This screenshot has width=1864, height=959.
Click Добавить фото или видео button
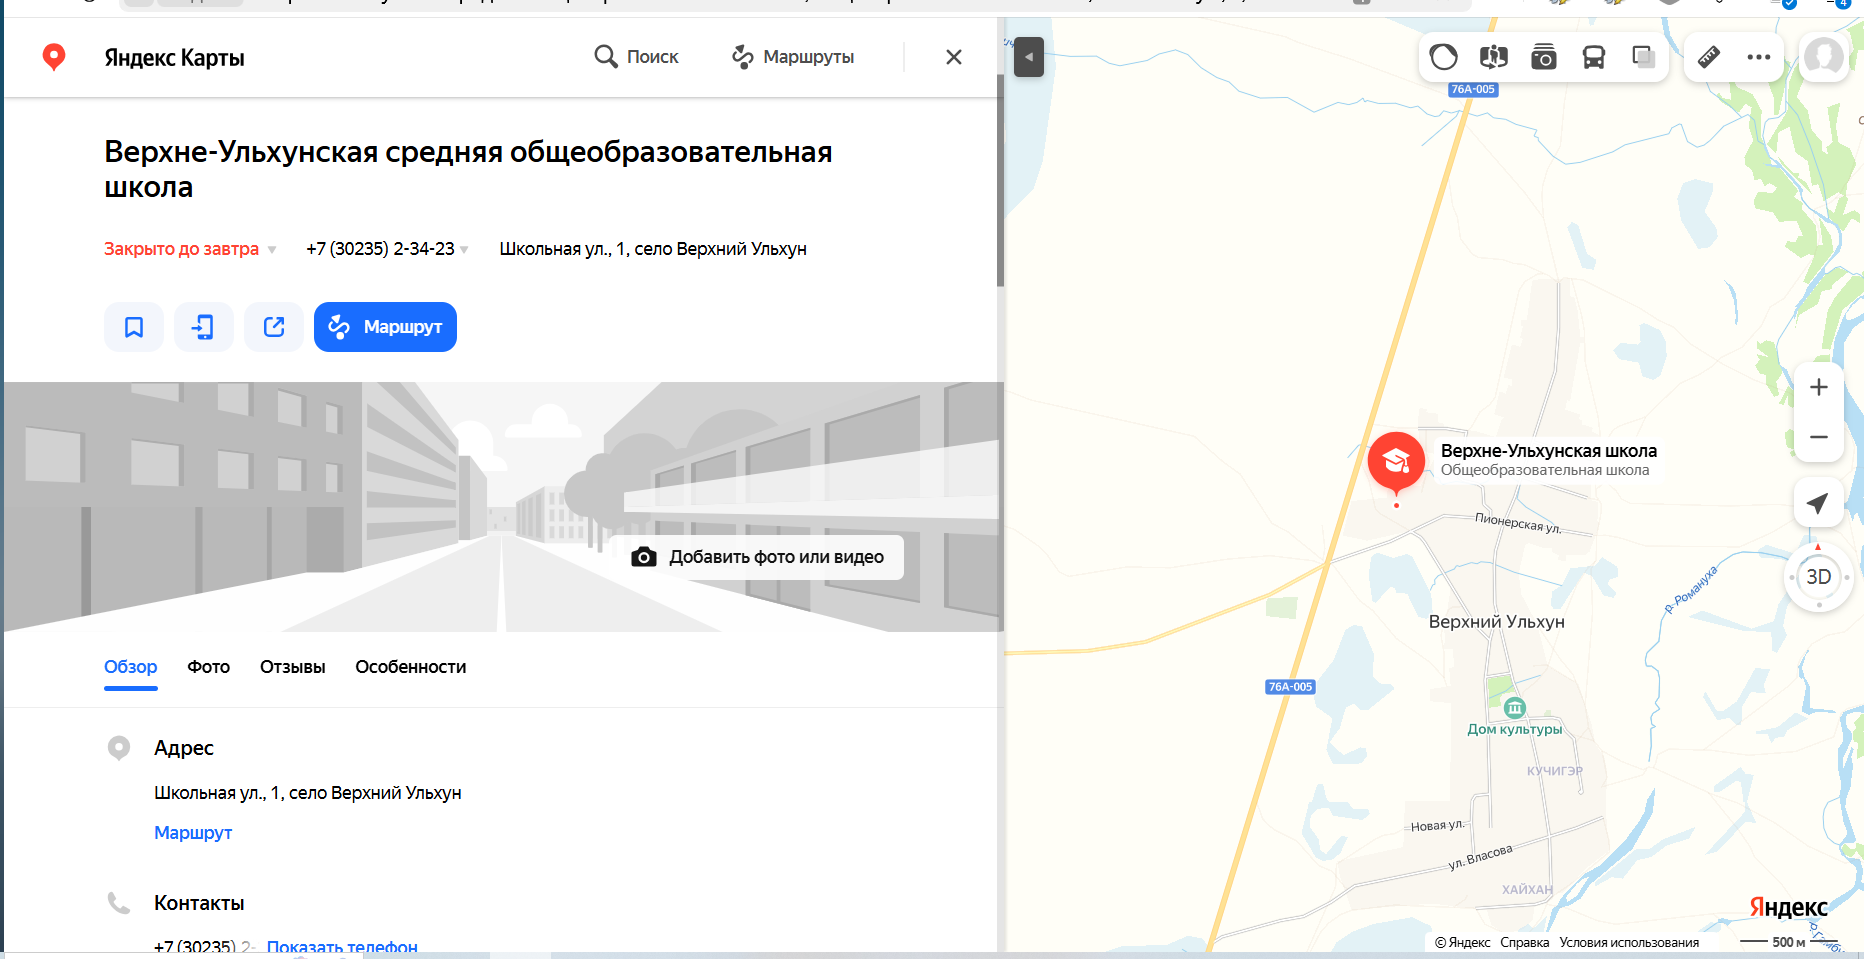pyautogui.click(x=758, y=557)
